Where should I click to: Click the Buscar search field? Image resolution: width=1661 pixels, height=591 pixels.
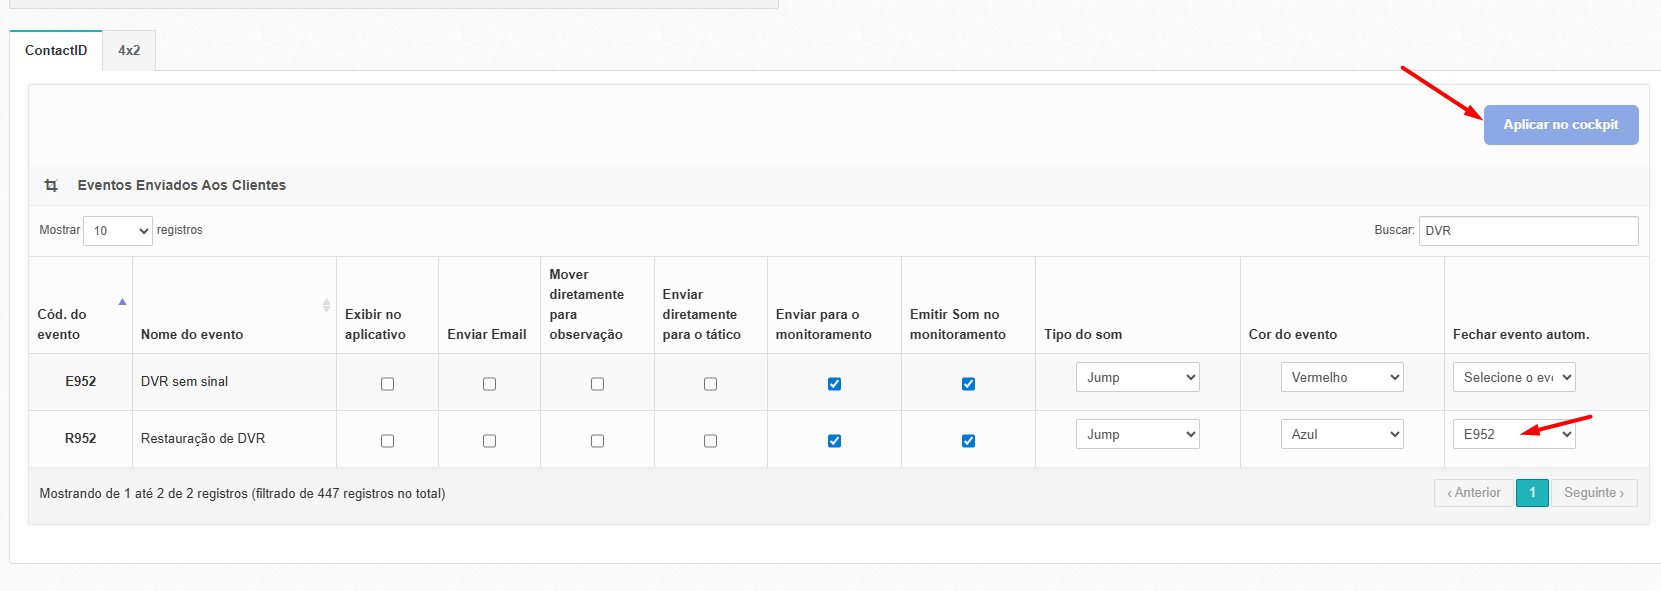coord(1528,231)
